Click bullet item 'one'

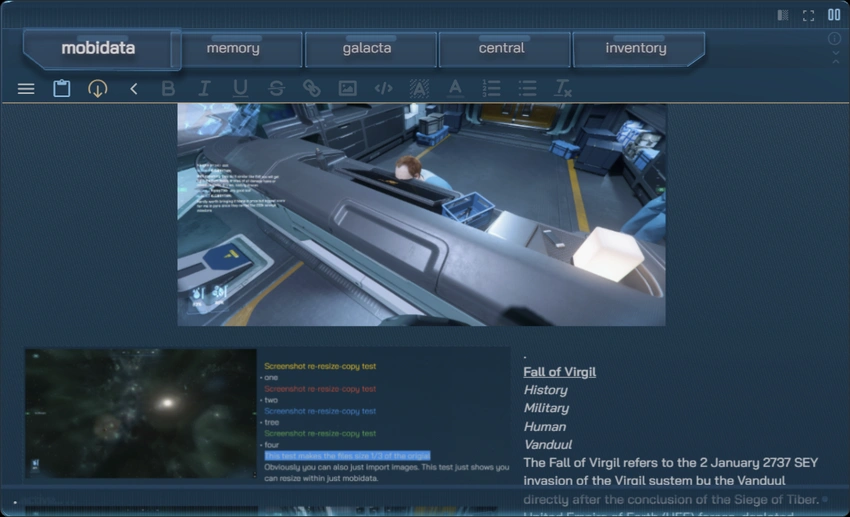point(271,377)
